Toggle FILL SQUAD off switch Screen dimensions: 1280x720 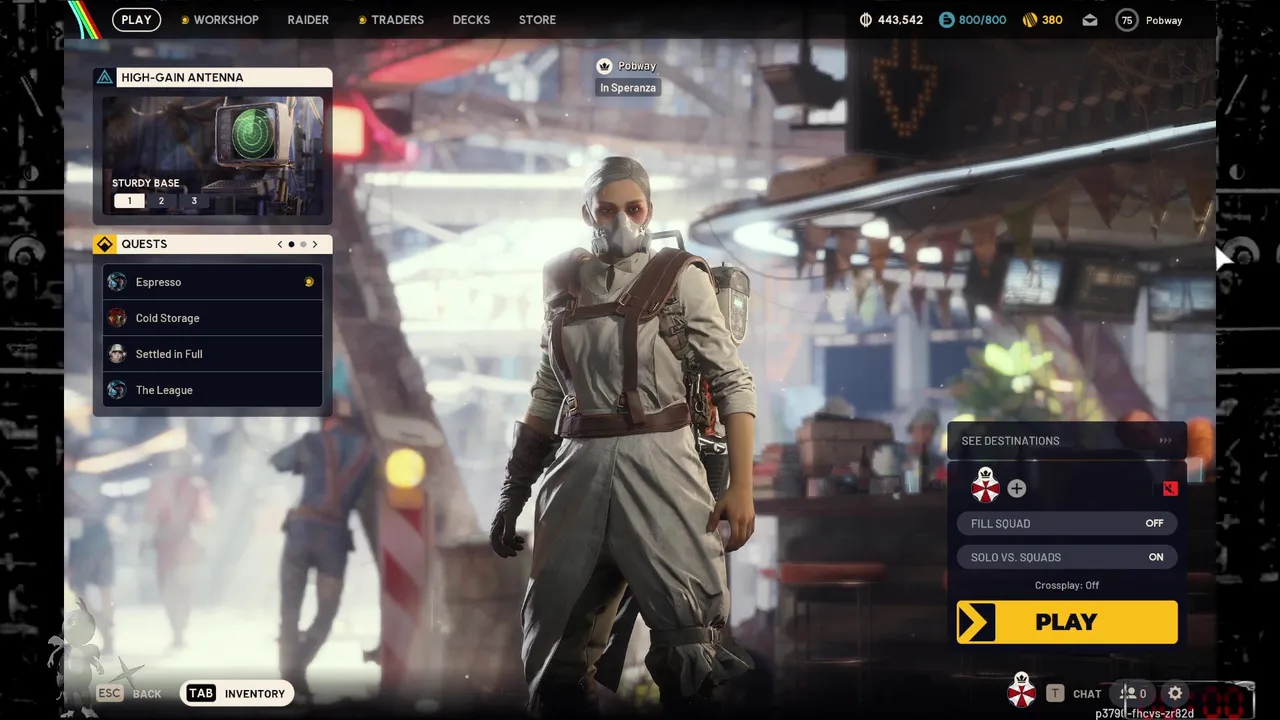click(1067, 523)
